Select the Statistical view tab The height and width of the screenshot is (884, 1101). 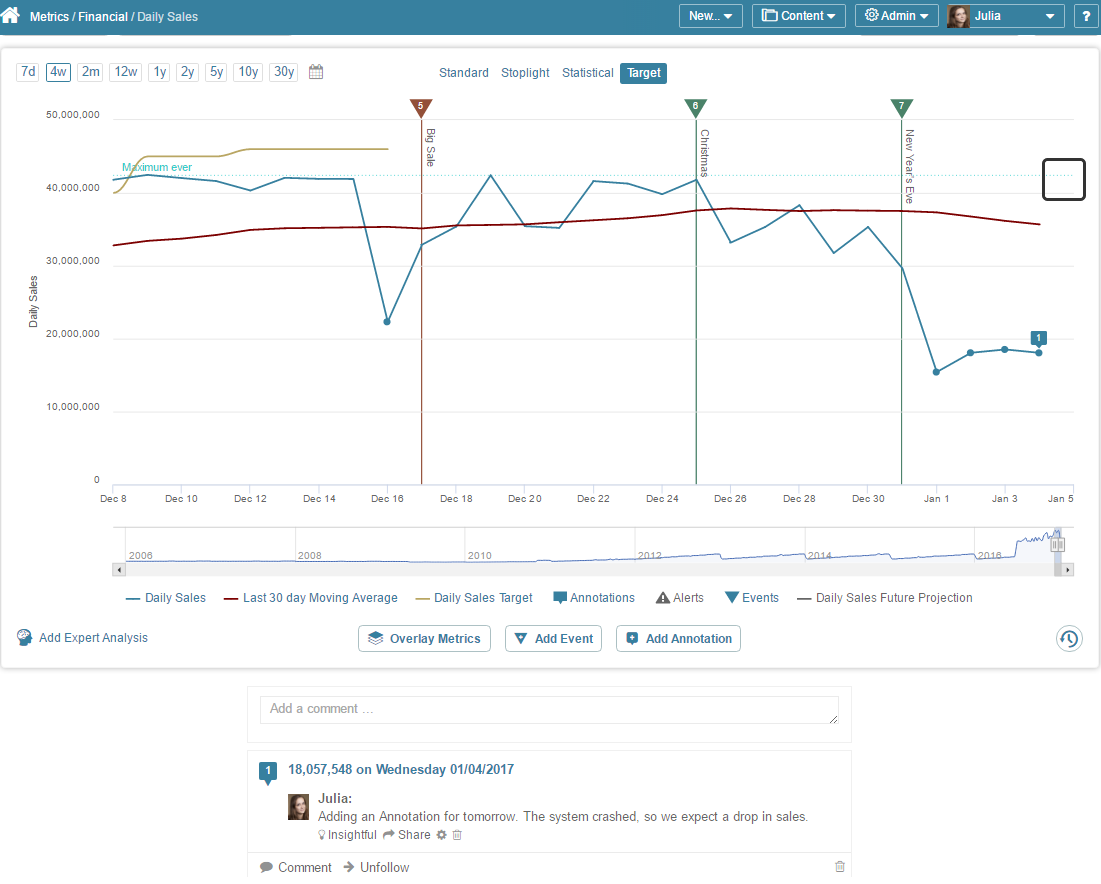tap(587, 72)
